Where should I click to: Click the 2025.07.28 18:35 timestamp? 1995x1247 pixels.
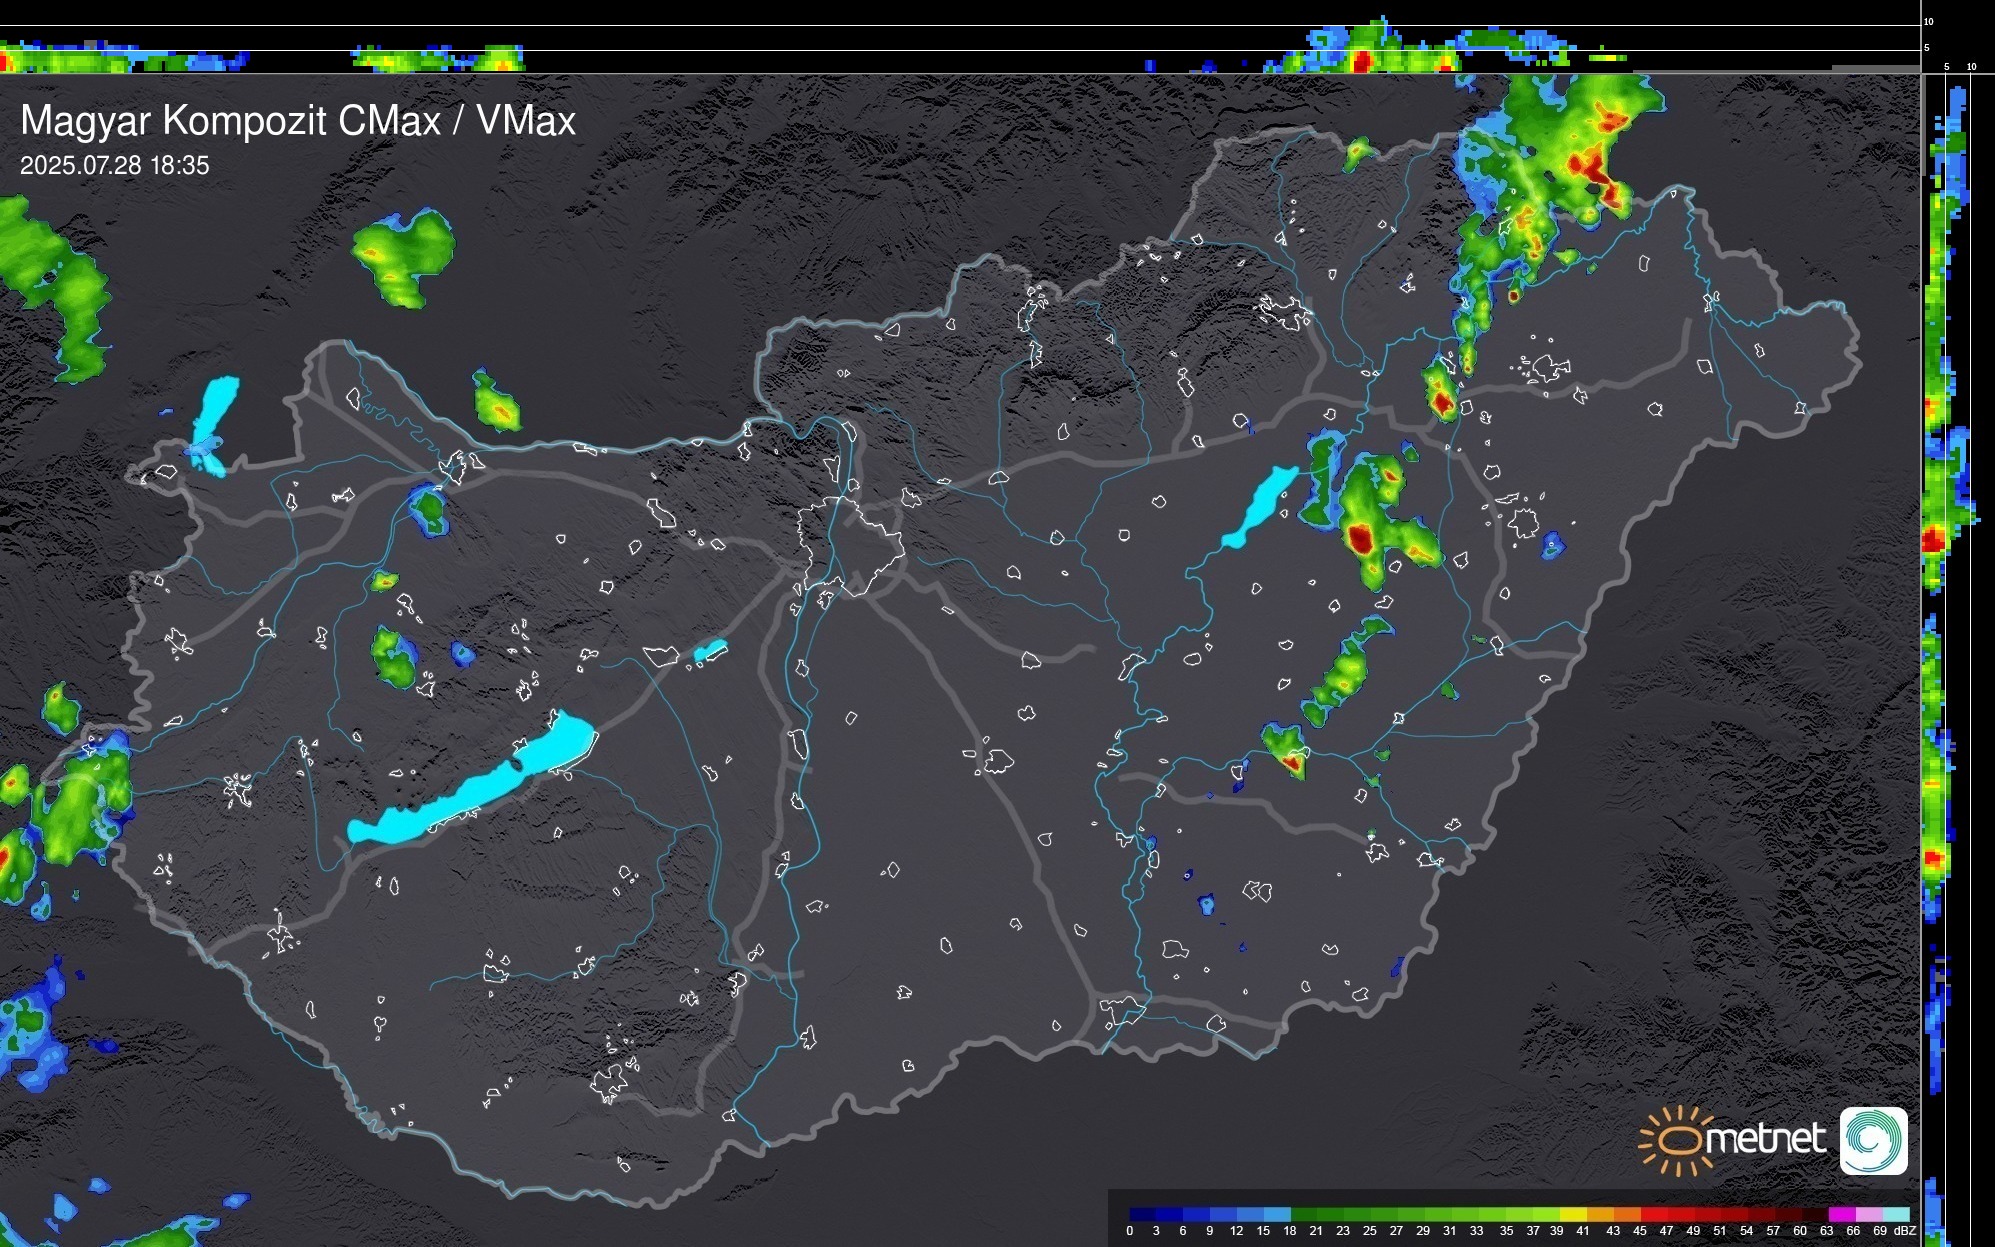(x=115, y=166)
